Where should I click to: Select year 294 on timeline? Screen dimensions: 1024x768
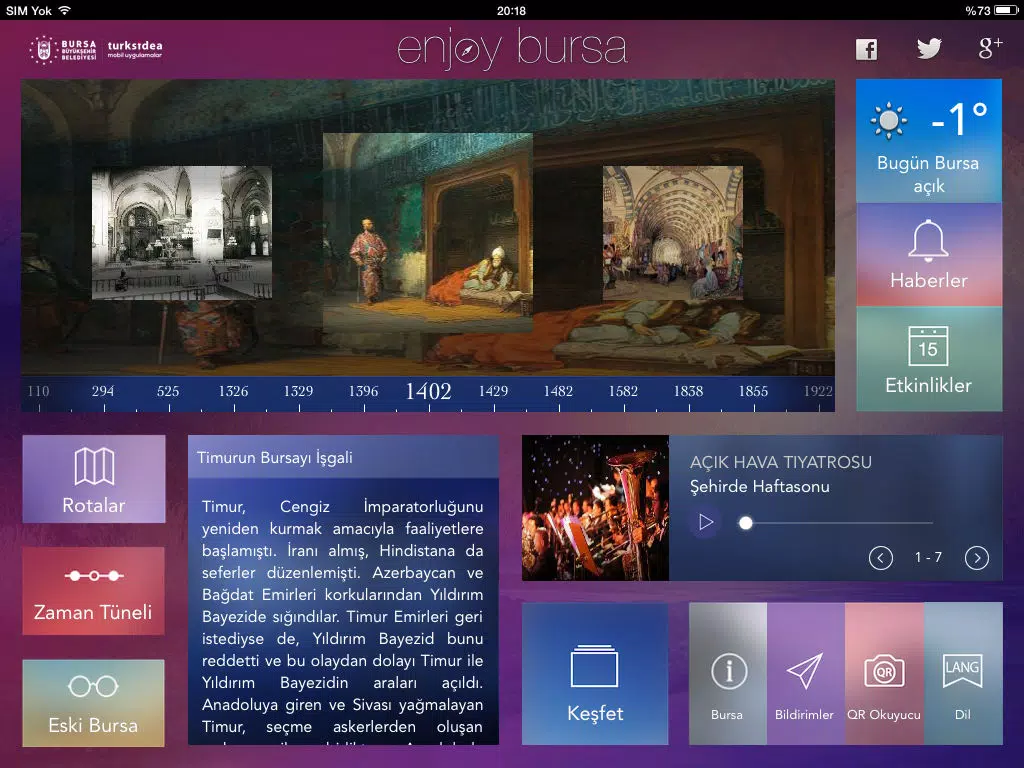pyautogui.click(x=103, y=391)
